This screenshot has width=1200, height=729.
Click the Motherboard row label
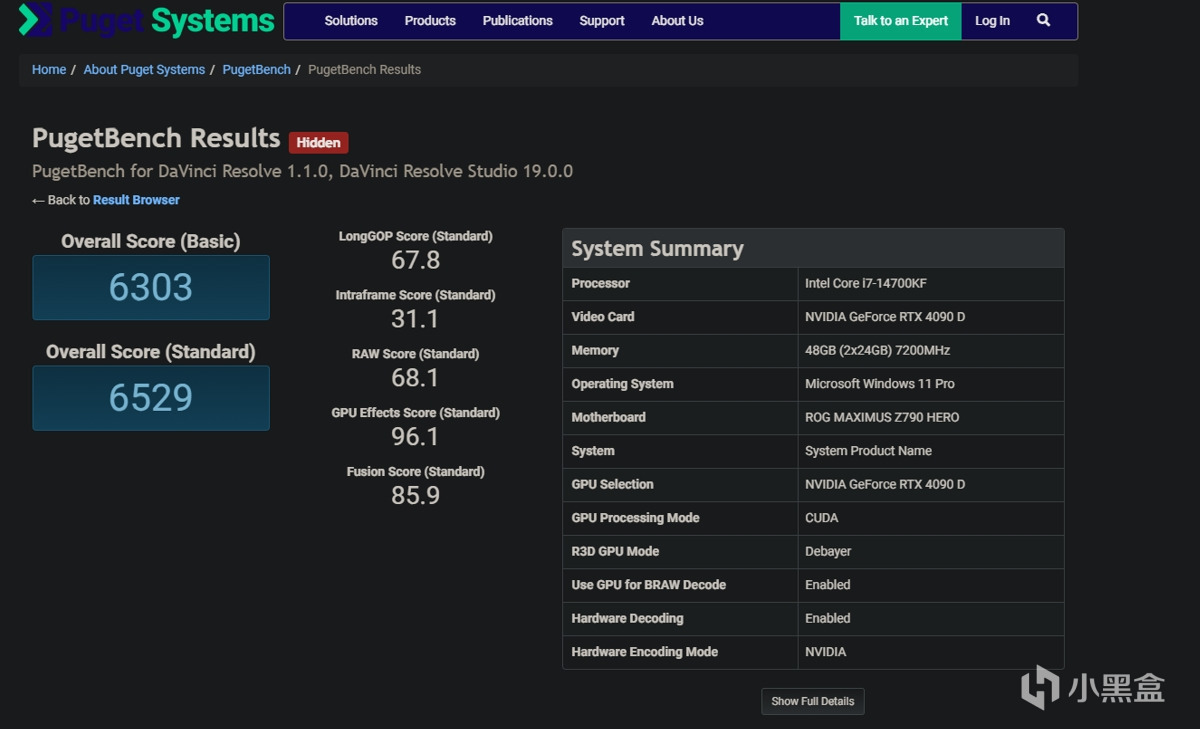coord(608,418)
